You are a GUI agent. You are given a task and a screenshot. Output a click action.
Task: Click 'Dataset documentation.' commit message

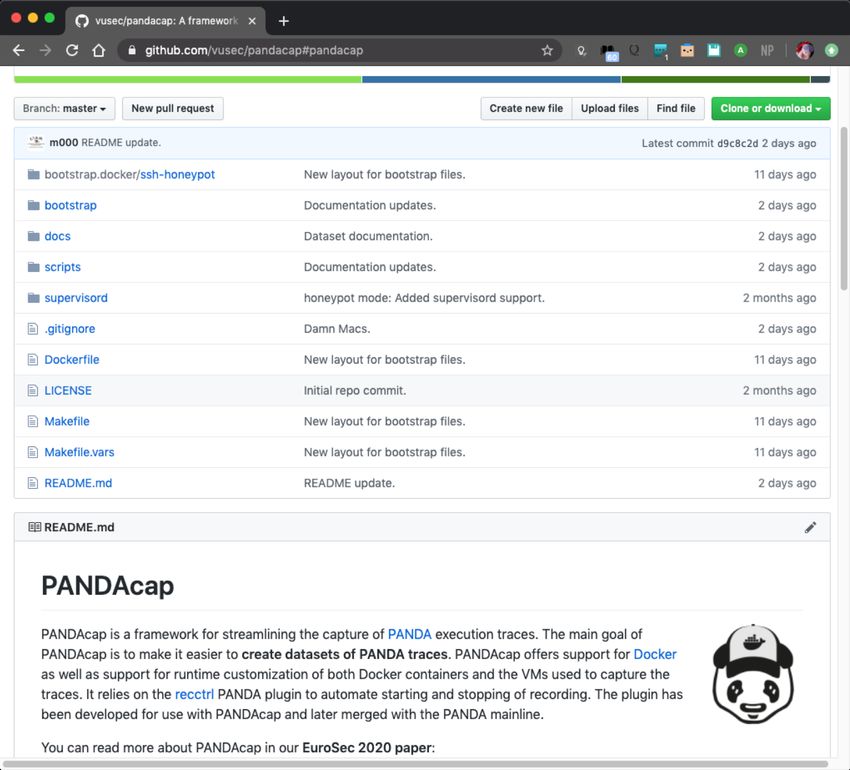pyautogui.click(x=368, y=236)
